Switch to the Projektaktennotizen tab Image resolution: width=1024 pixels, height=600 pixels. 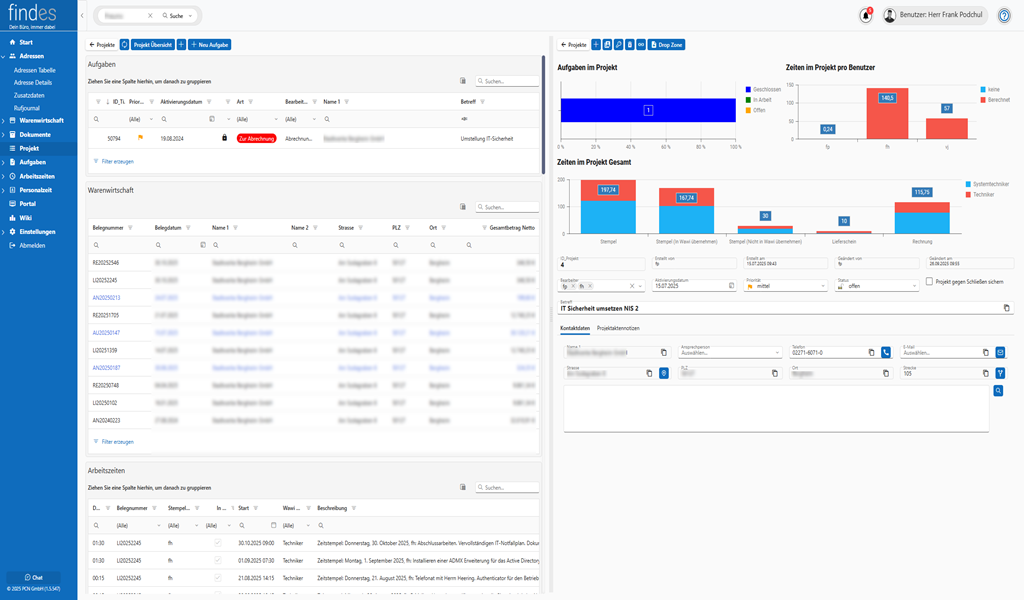(x=618, y=328)
